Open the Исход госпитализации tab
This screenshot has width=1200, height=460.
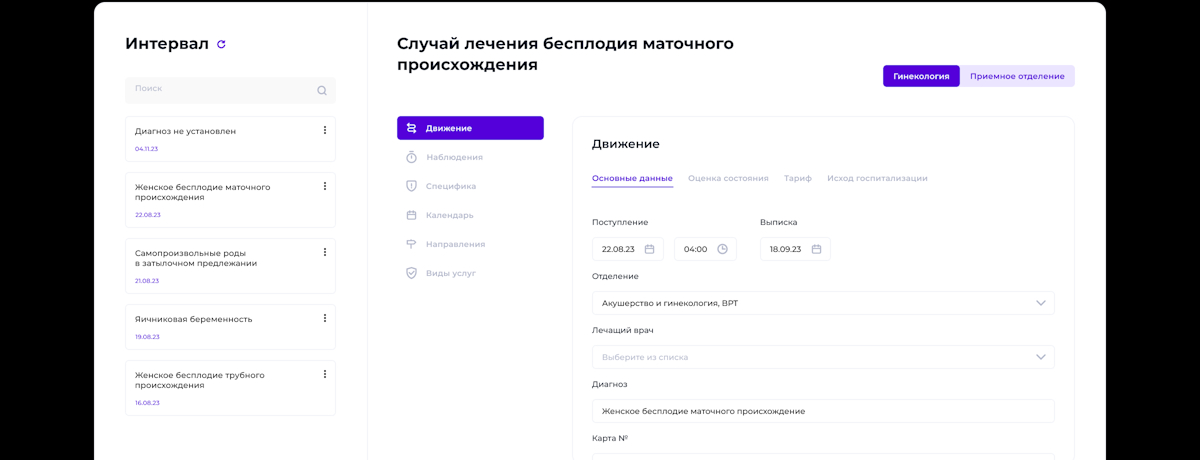click(x=877, y=178)
